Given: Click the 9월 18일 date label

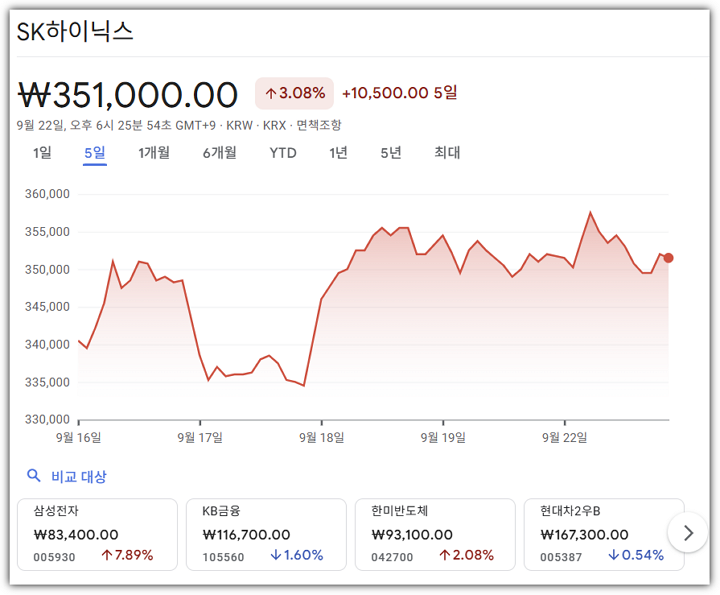Looking at the screenshot, I should (x=322, y=438).
